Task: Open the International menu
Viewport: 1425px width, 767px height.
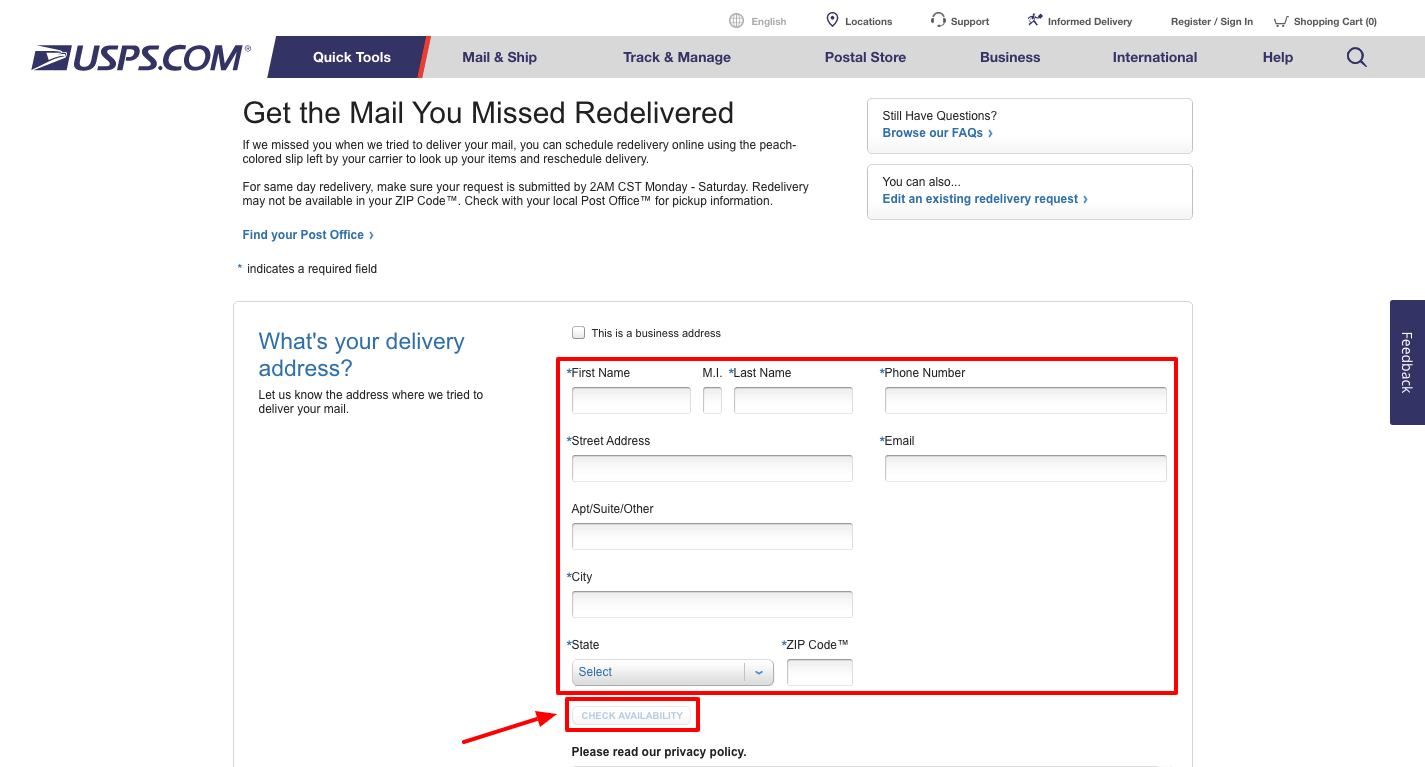Action: coord(1155,57)
